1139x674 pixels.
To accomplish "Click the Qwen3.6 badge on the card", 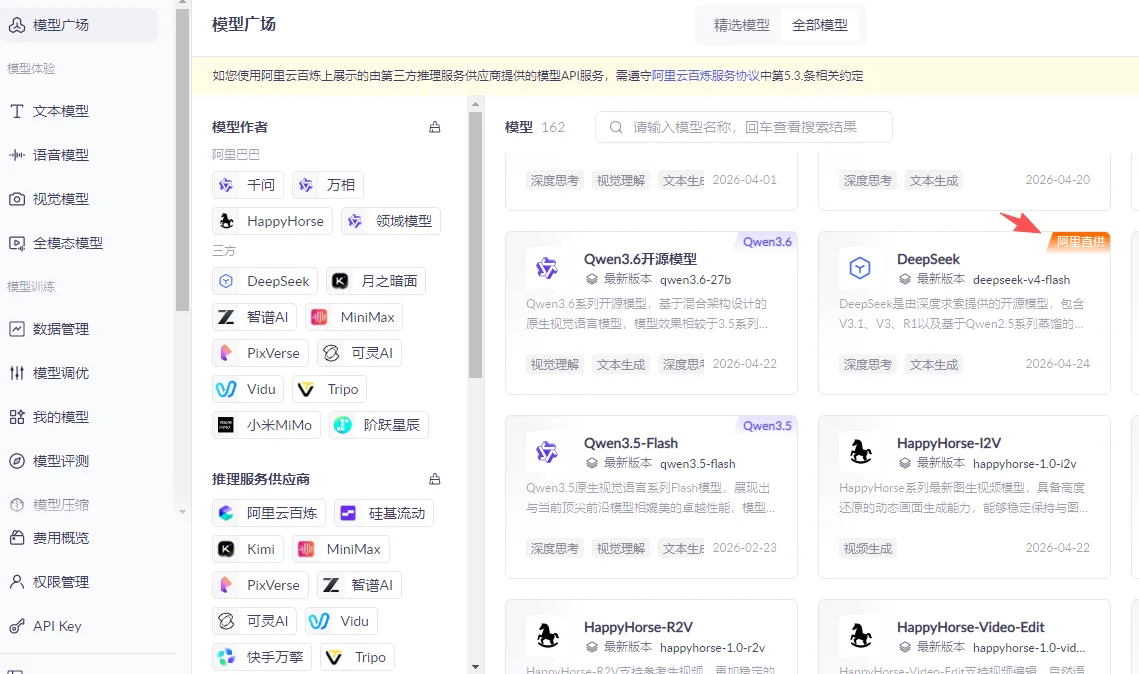I will pyautogui.click(x=767, y=242).
